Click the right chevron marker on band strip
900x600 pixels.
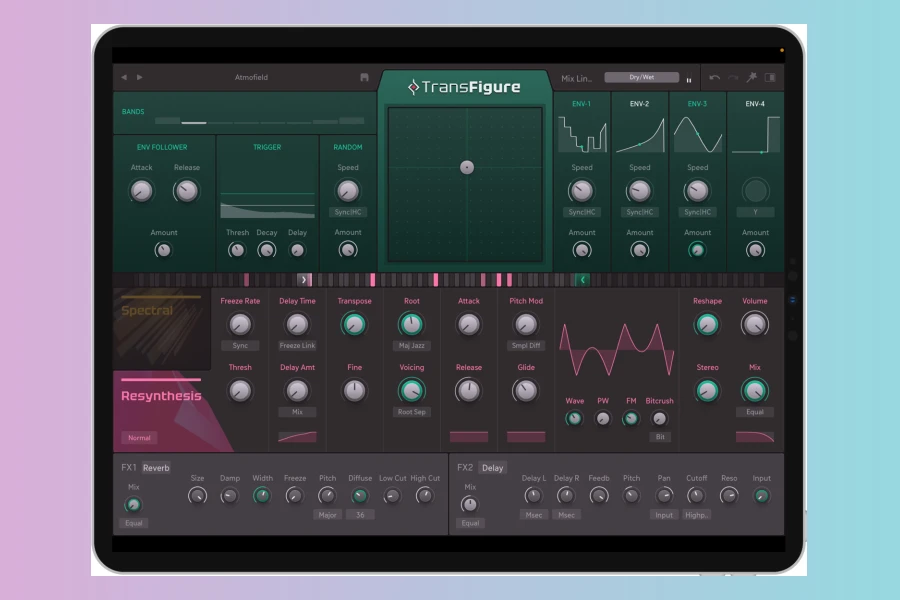pos(304,280)
